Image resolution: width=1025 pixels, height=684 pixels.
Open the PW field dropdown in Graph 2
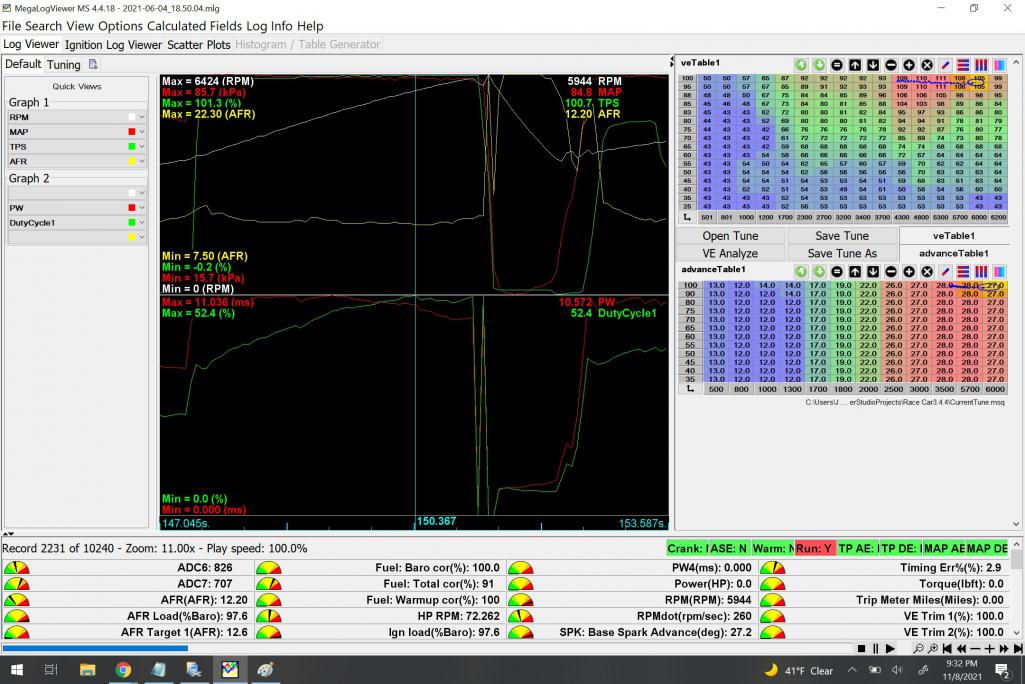pyautogui.click(x=142, y=208)
